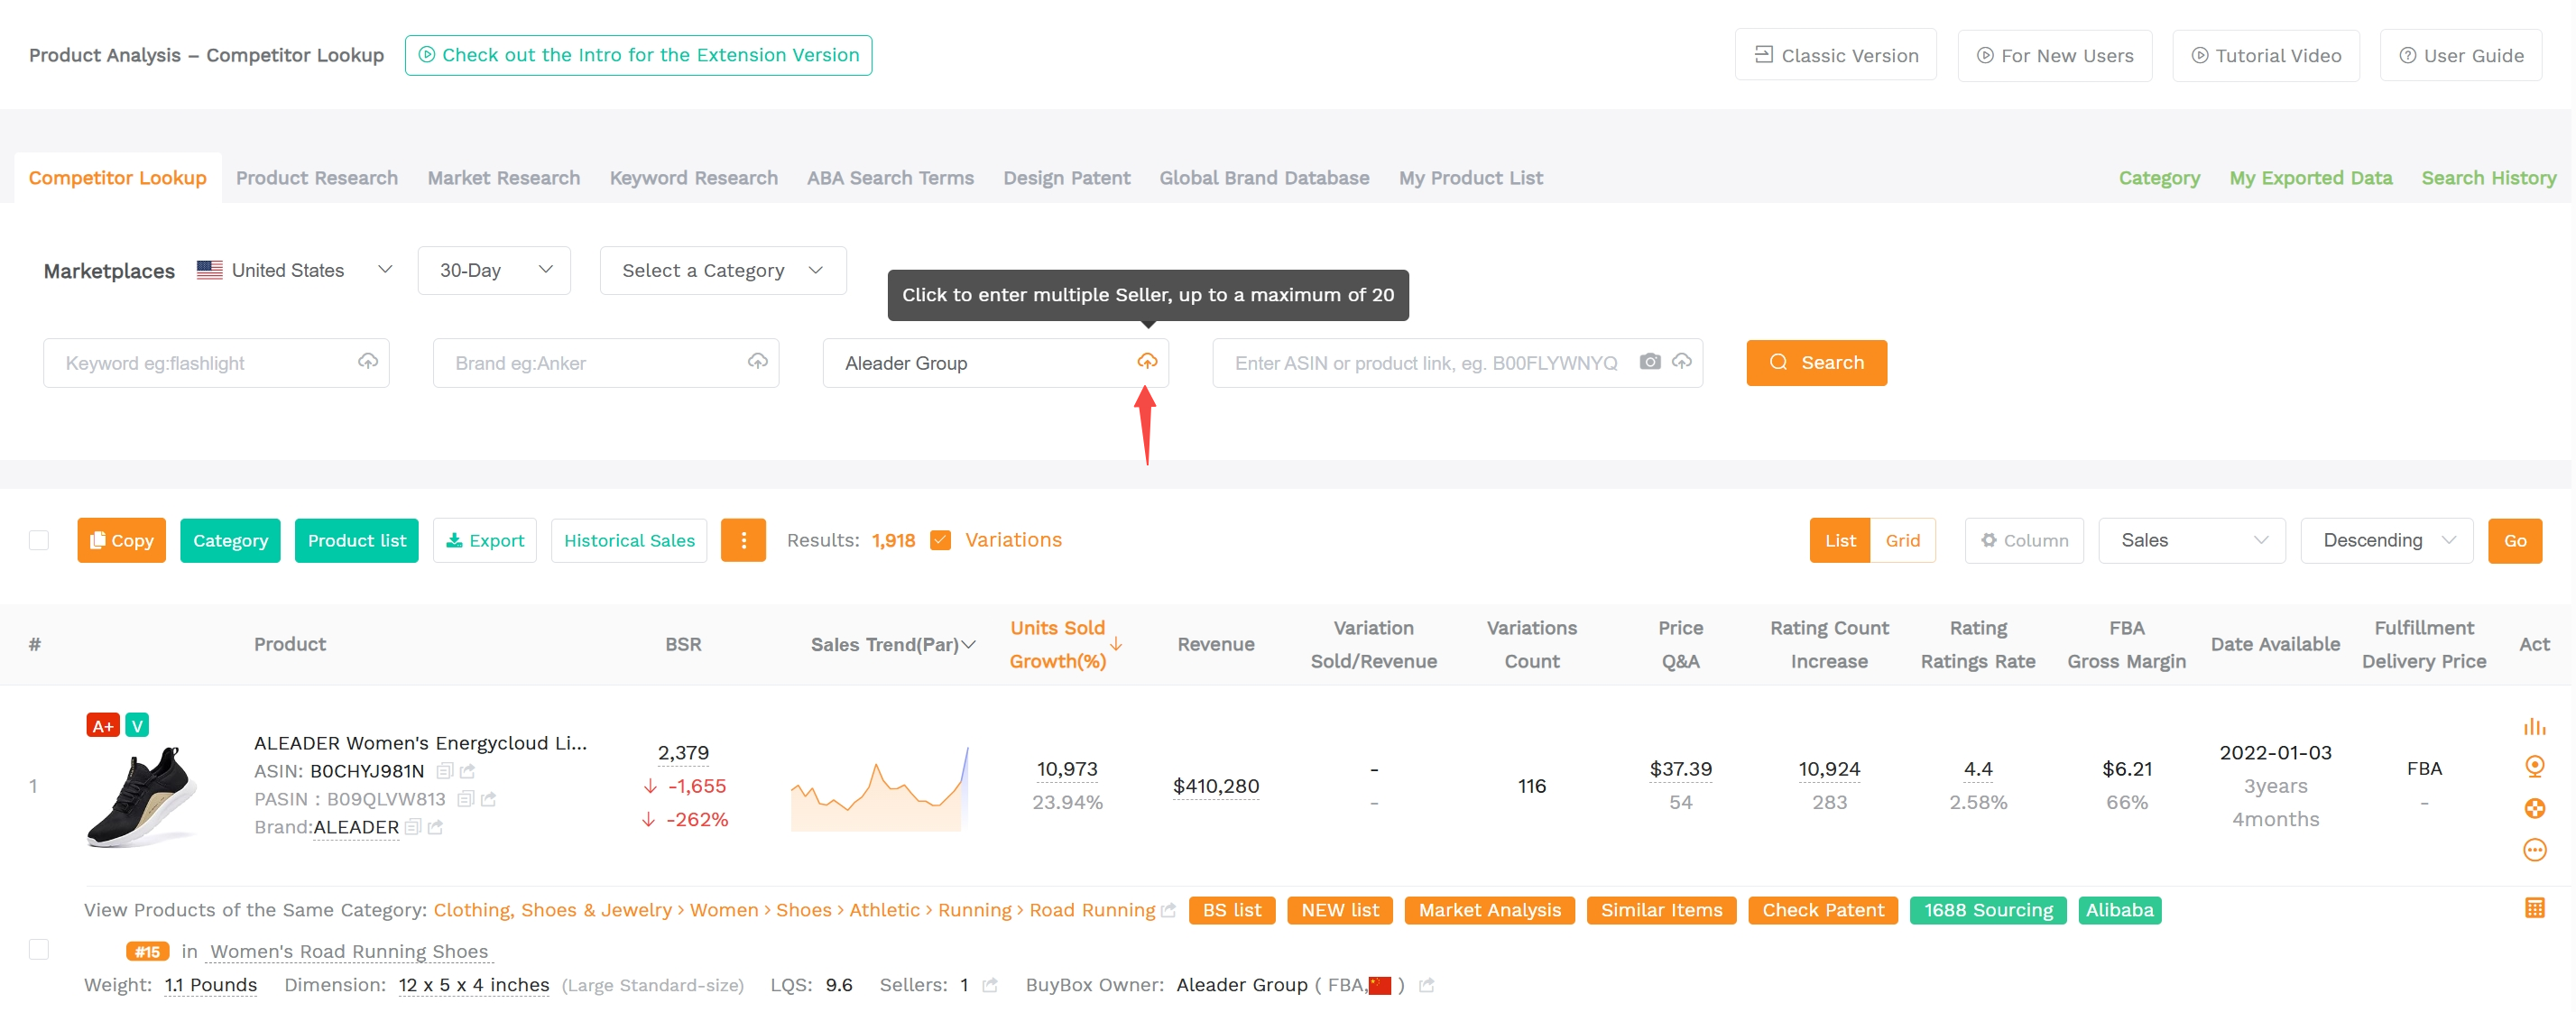Open the external link icon next to Sellers: 1
The image size is (2576, 1012).
[x=990, y=985]
